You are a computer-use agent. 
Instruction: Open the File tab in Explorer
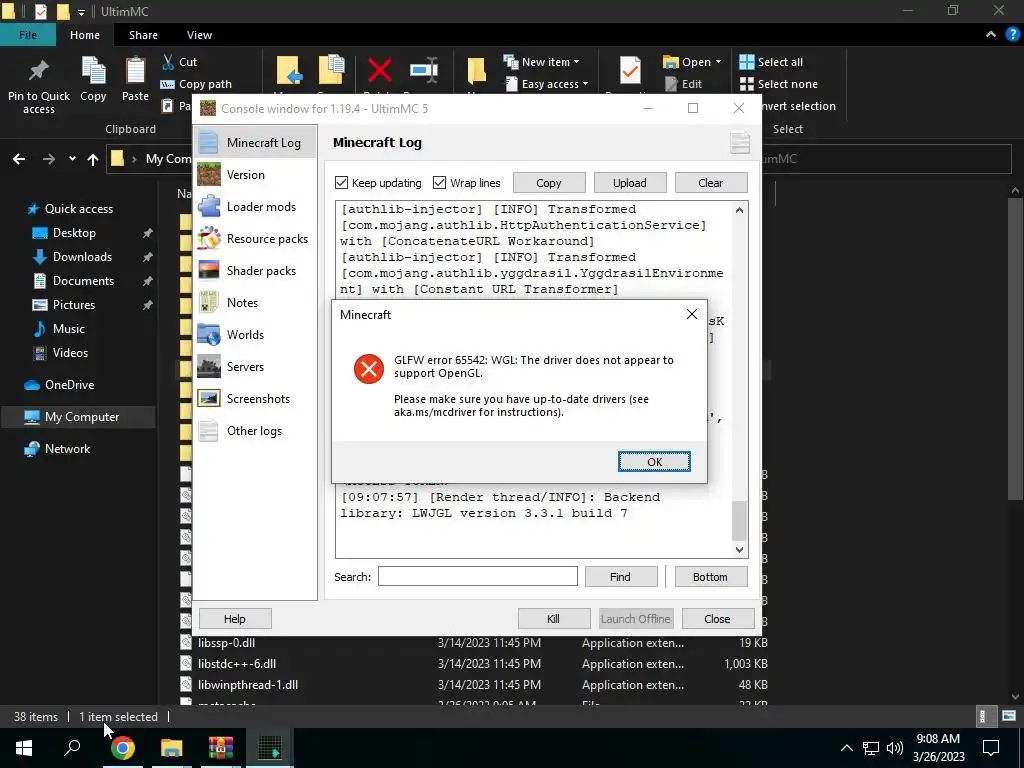(28, 35)
